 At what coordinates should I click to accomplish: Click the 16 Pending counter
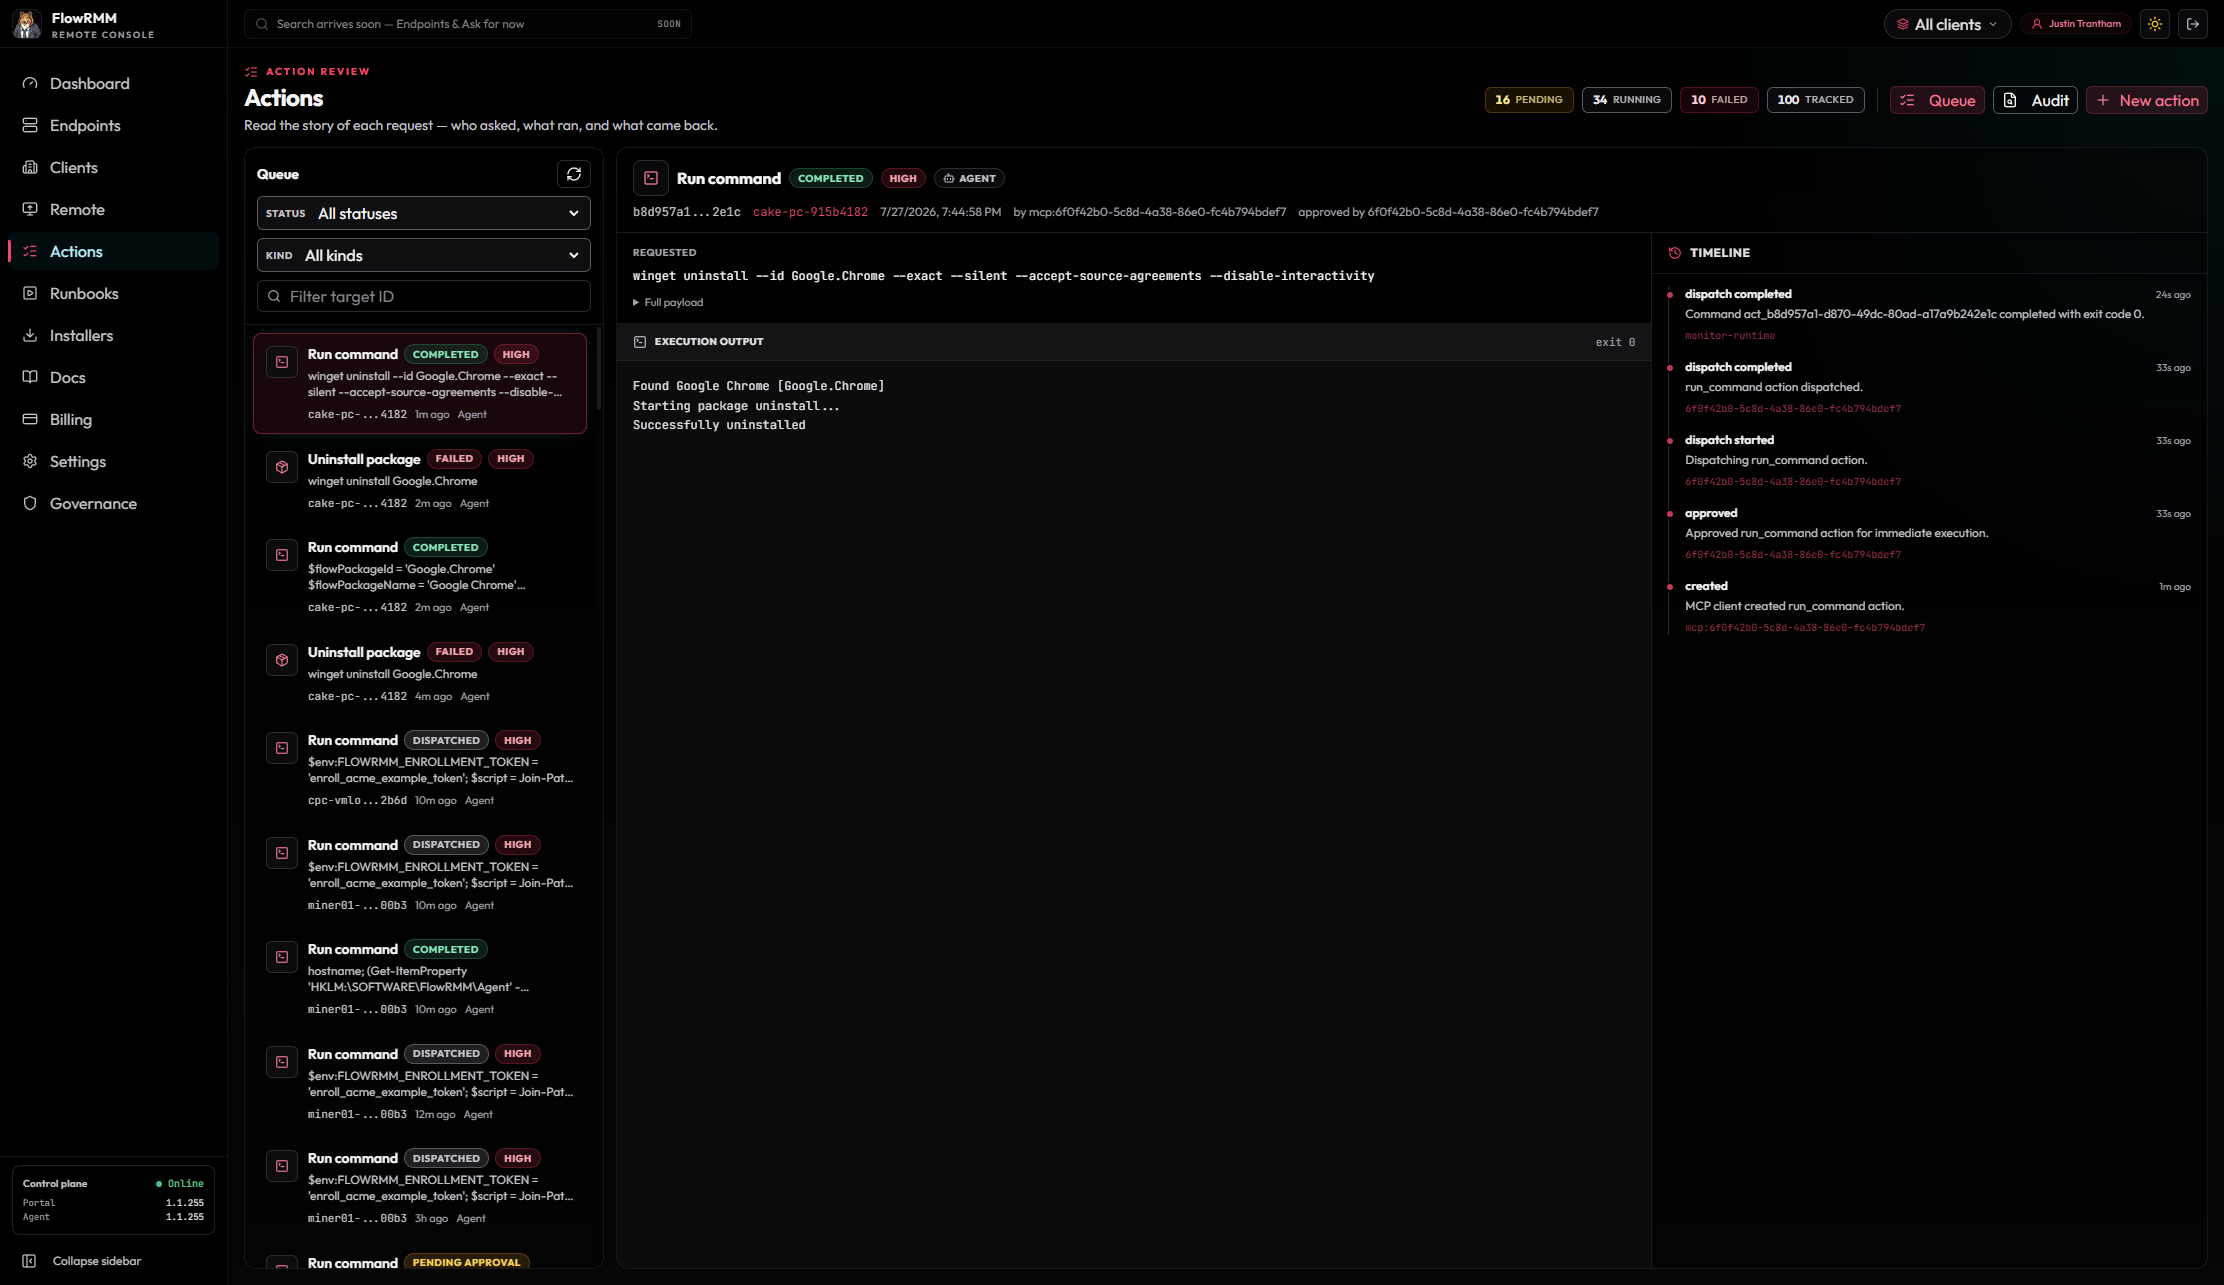(x=1529, y=100)
